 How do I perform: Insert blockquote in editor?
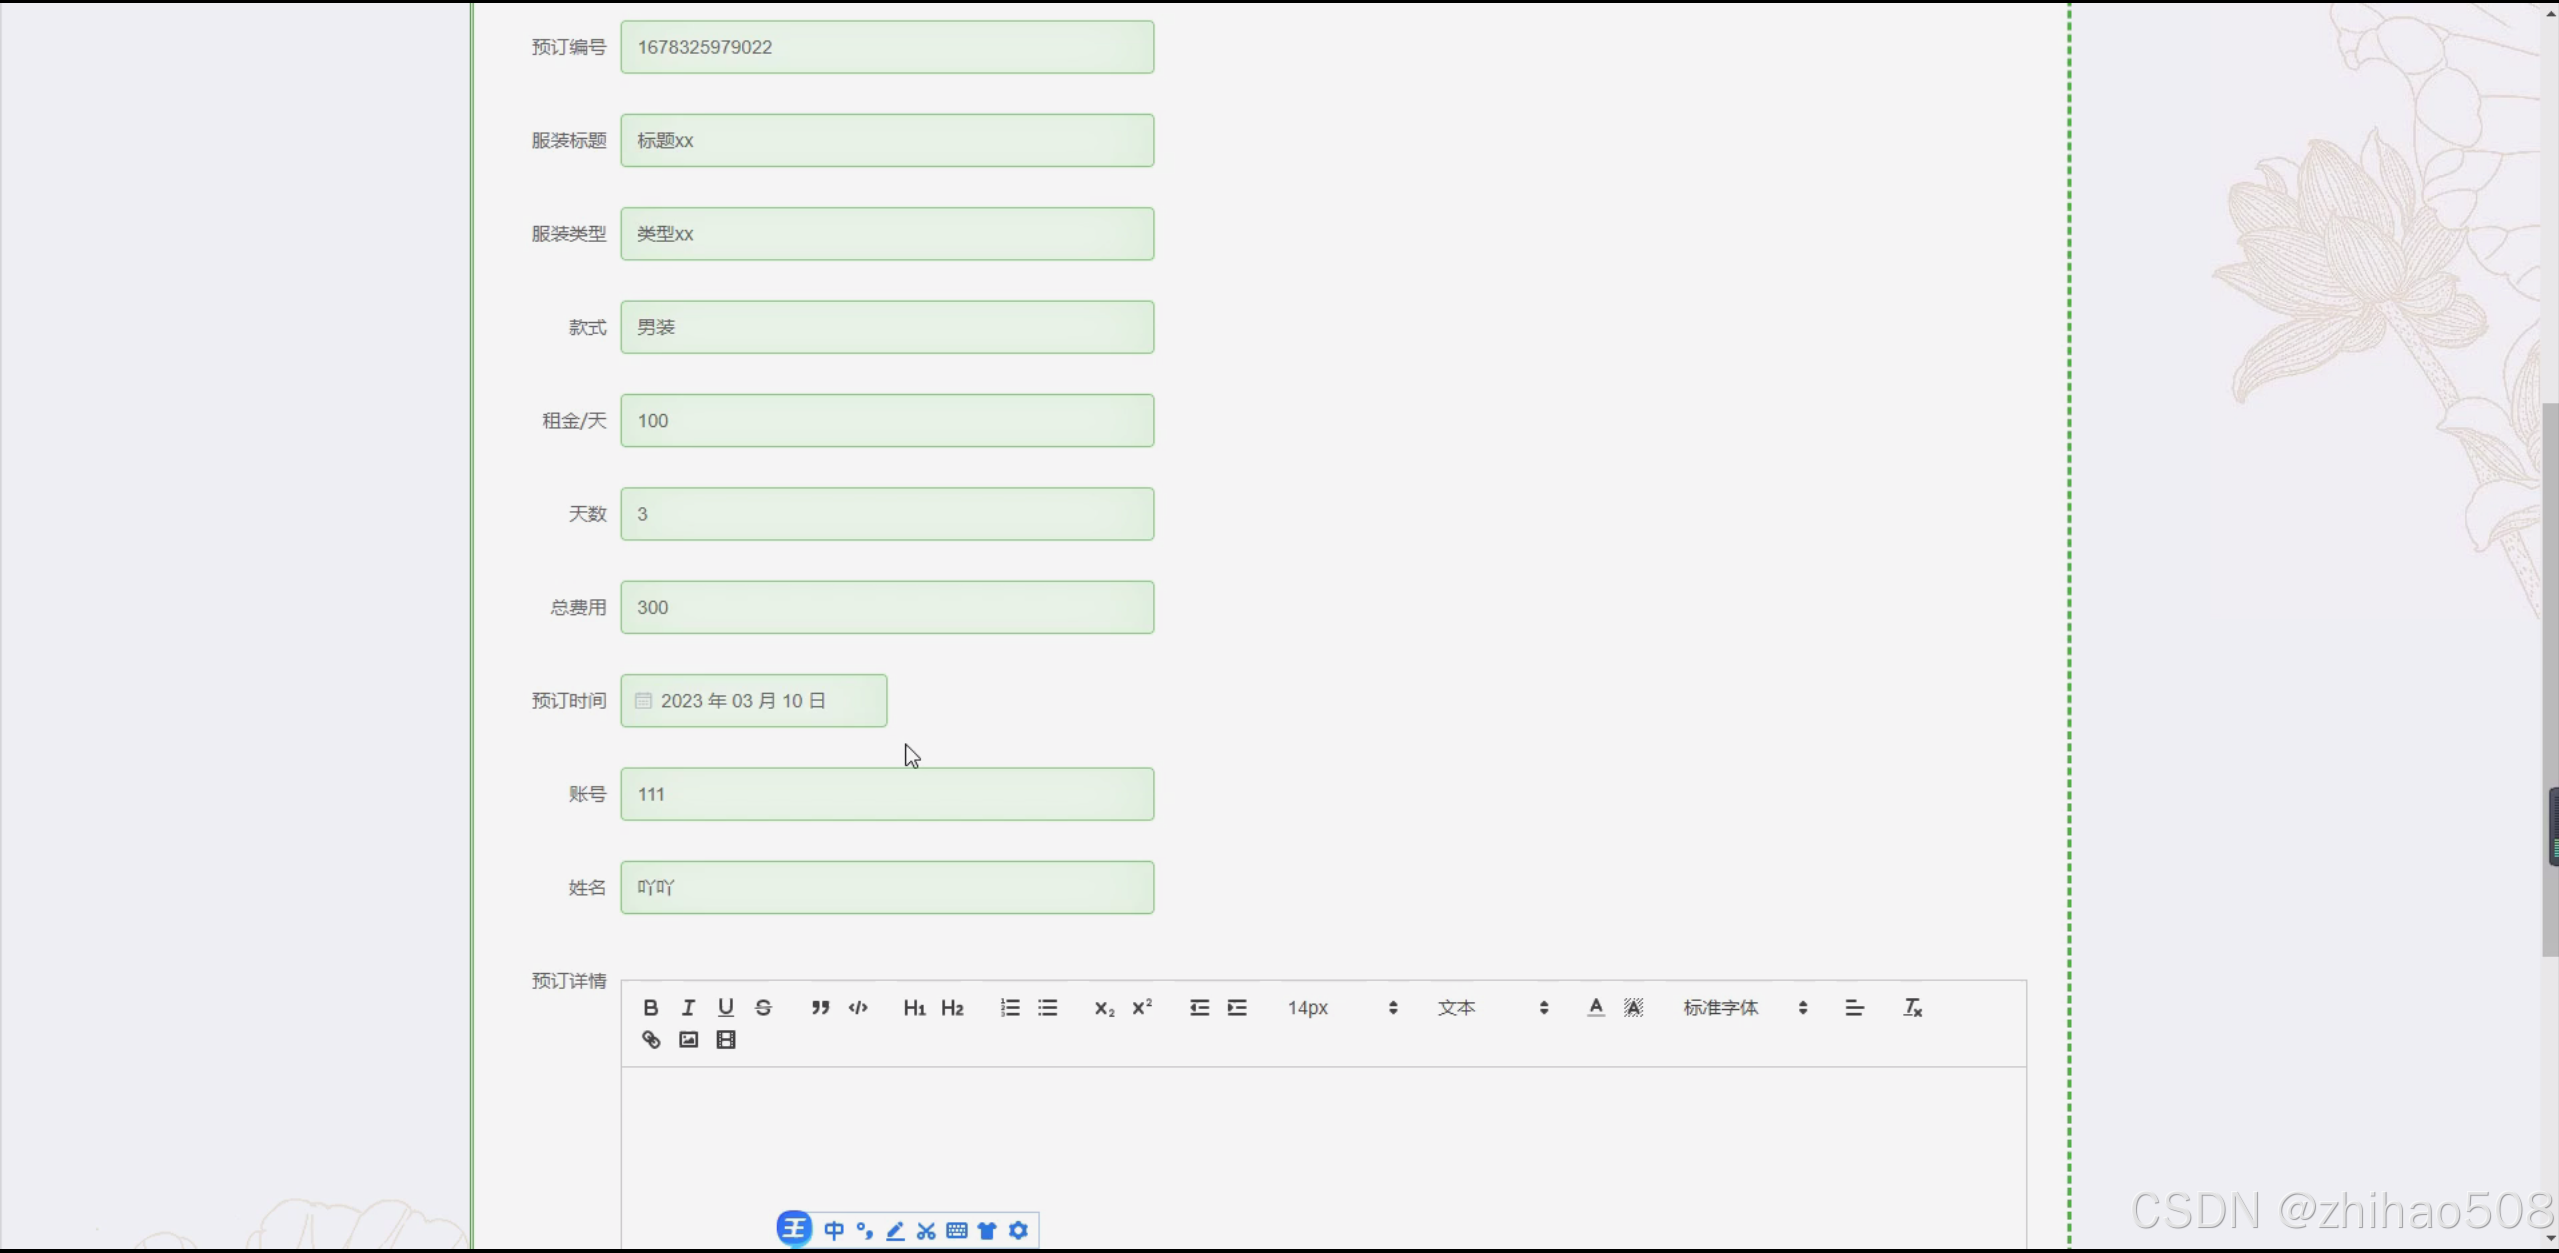[820, 1008]
